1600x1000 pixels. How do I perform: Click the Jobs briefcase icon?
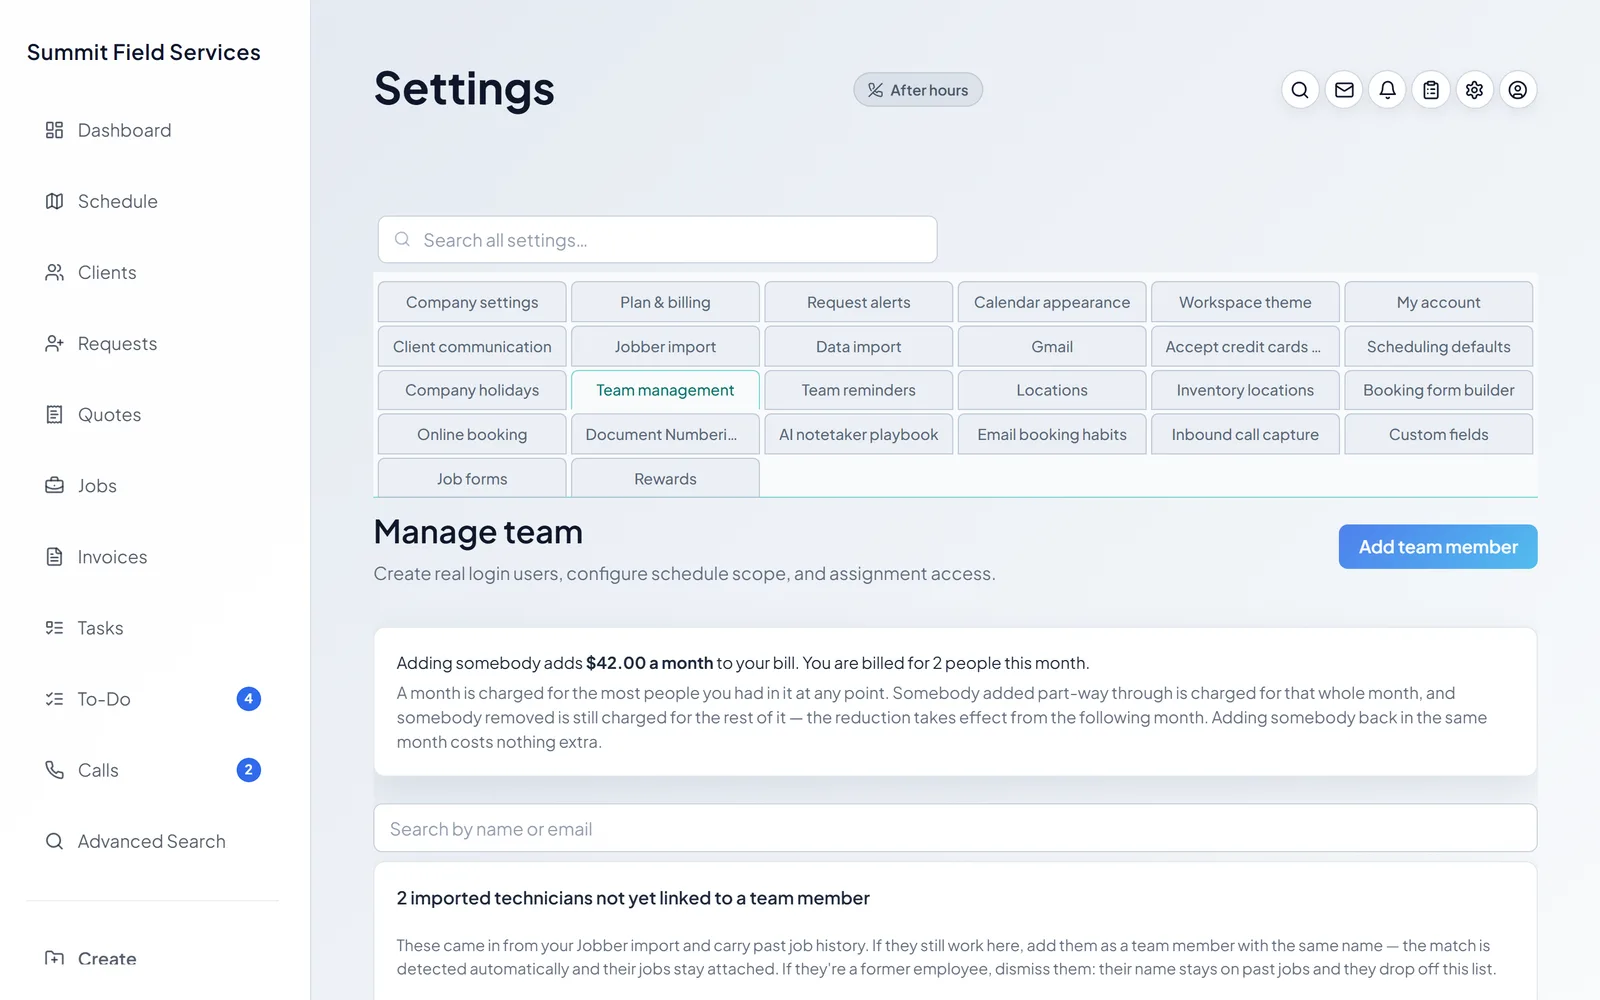(x=55, y=485)
